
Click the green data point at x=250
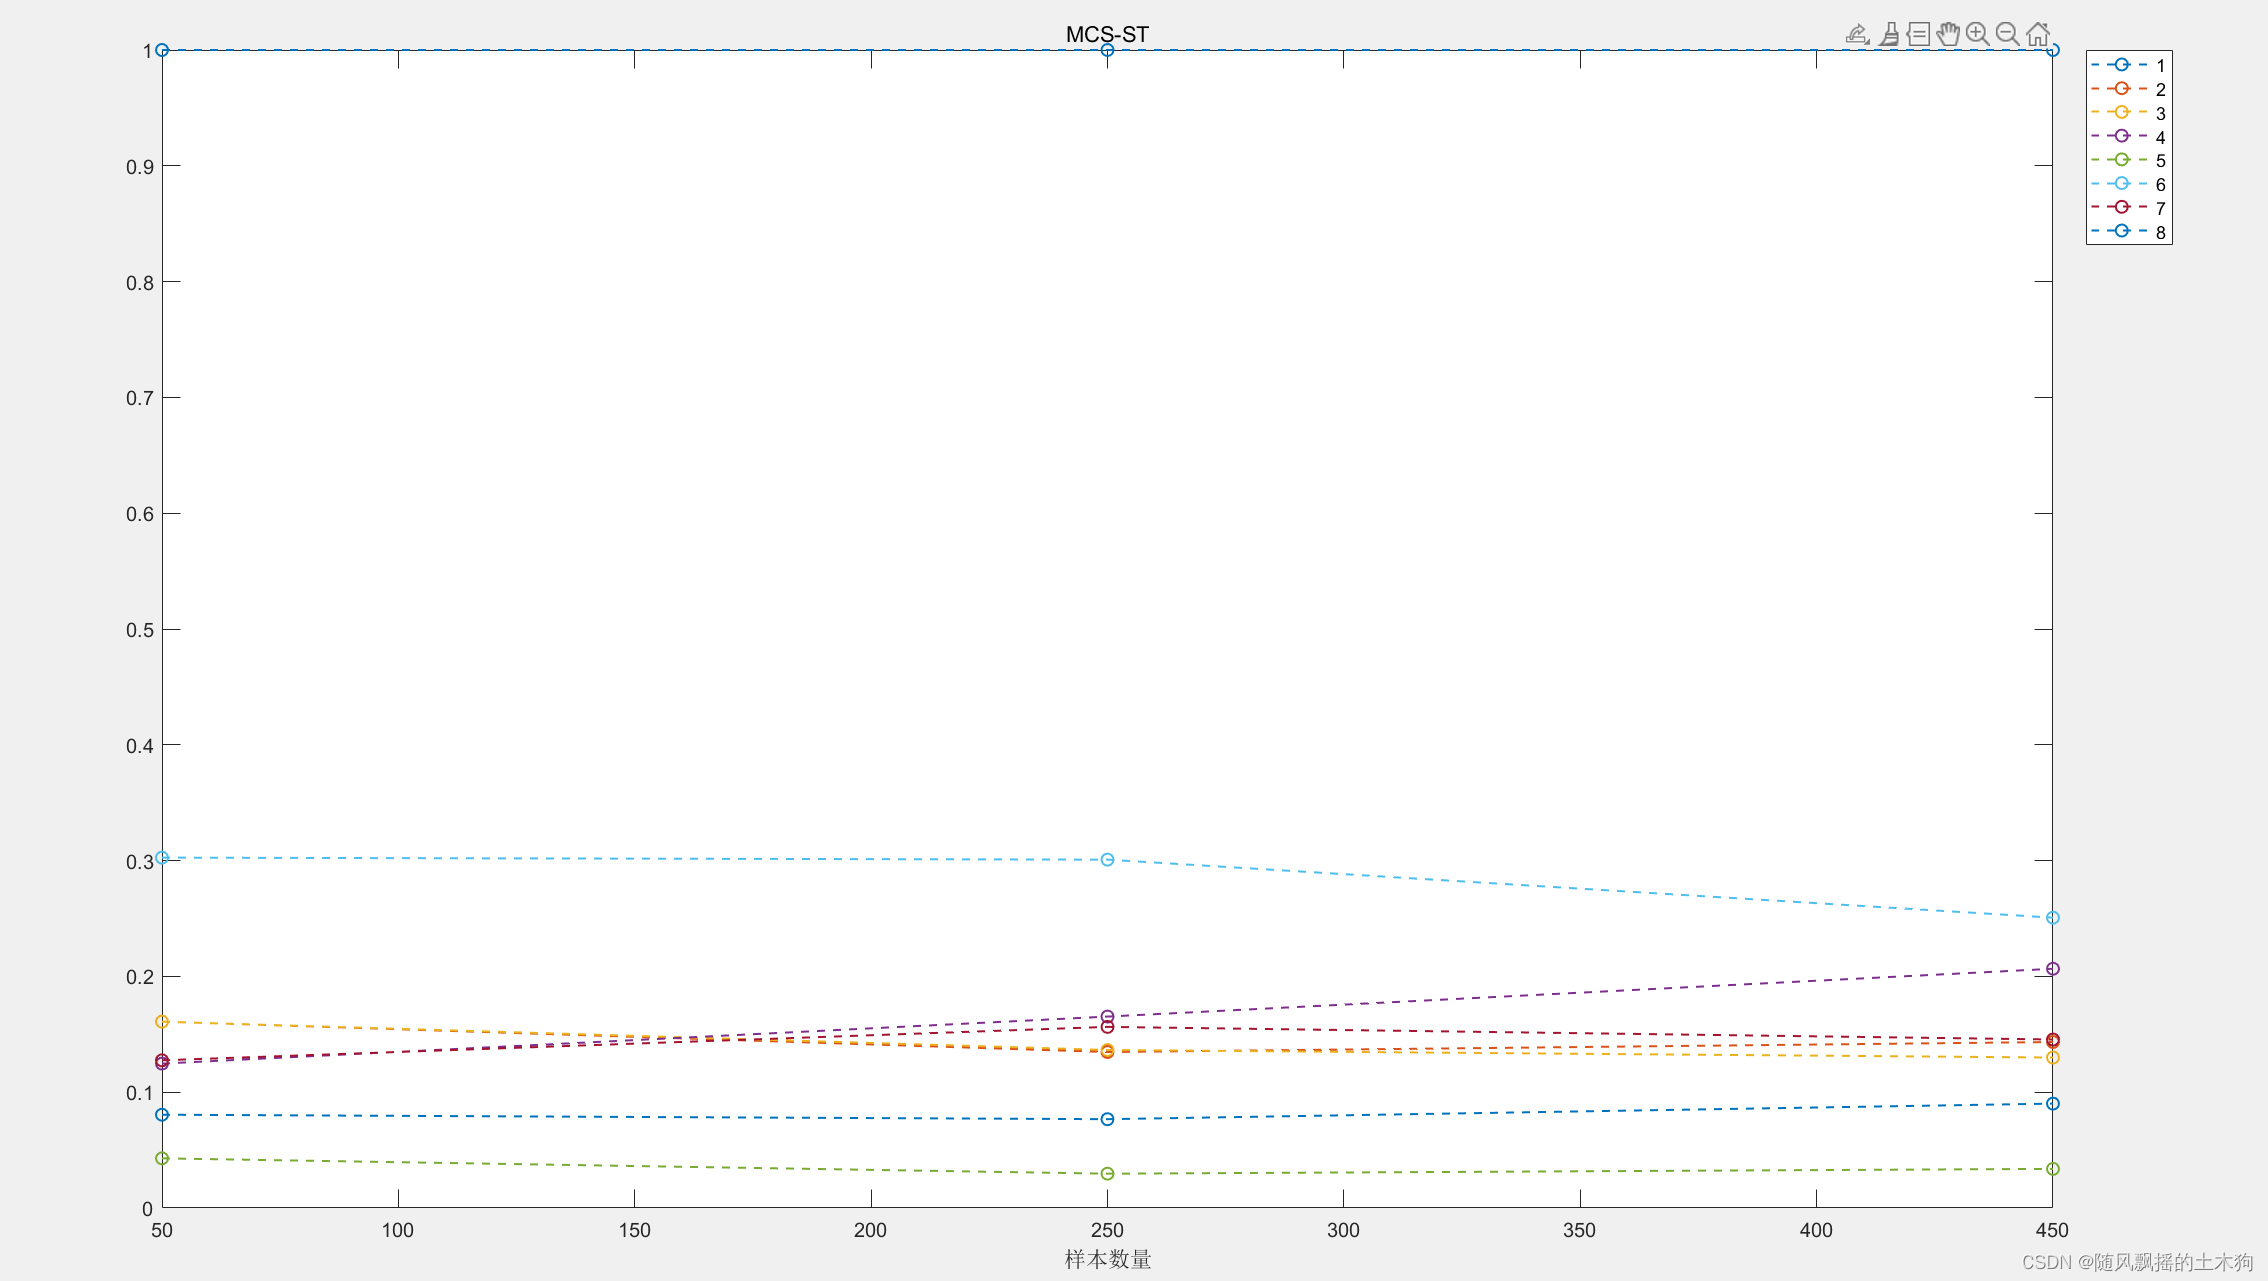click(1107, 1174)
